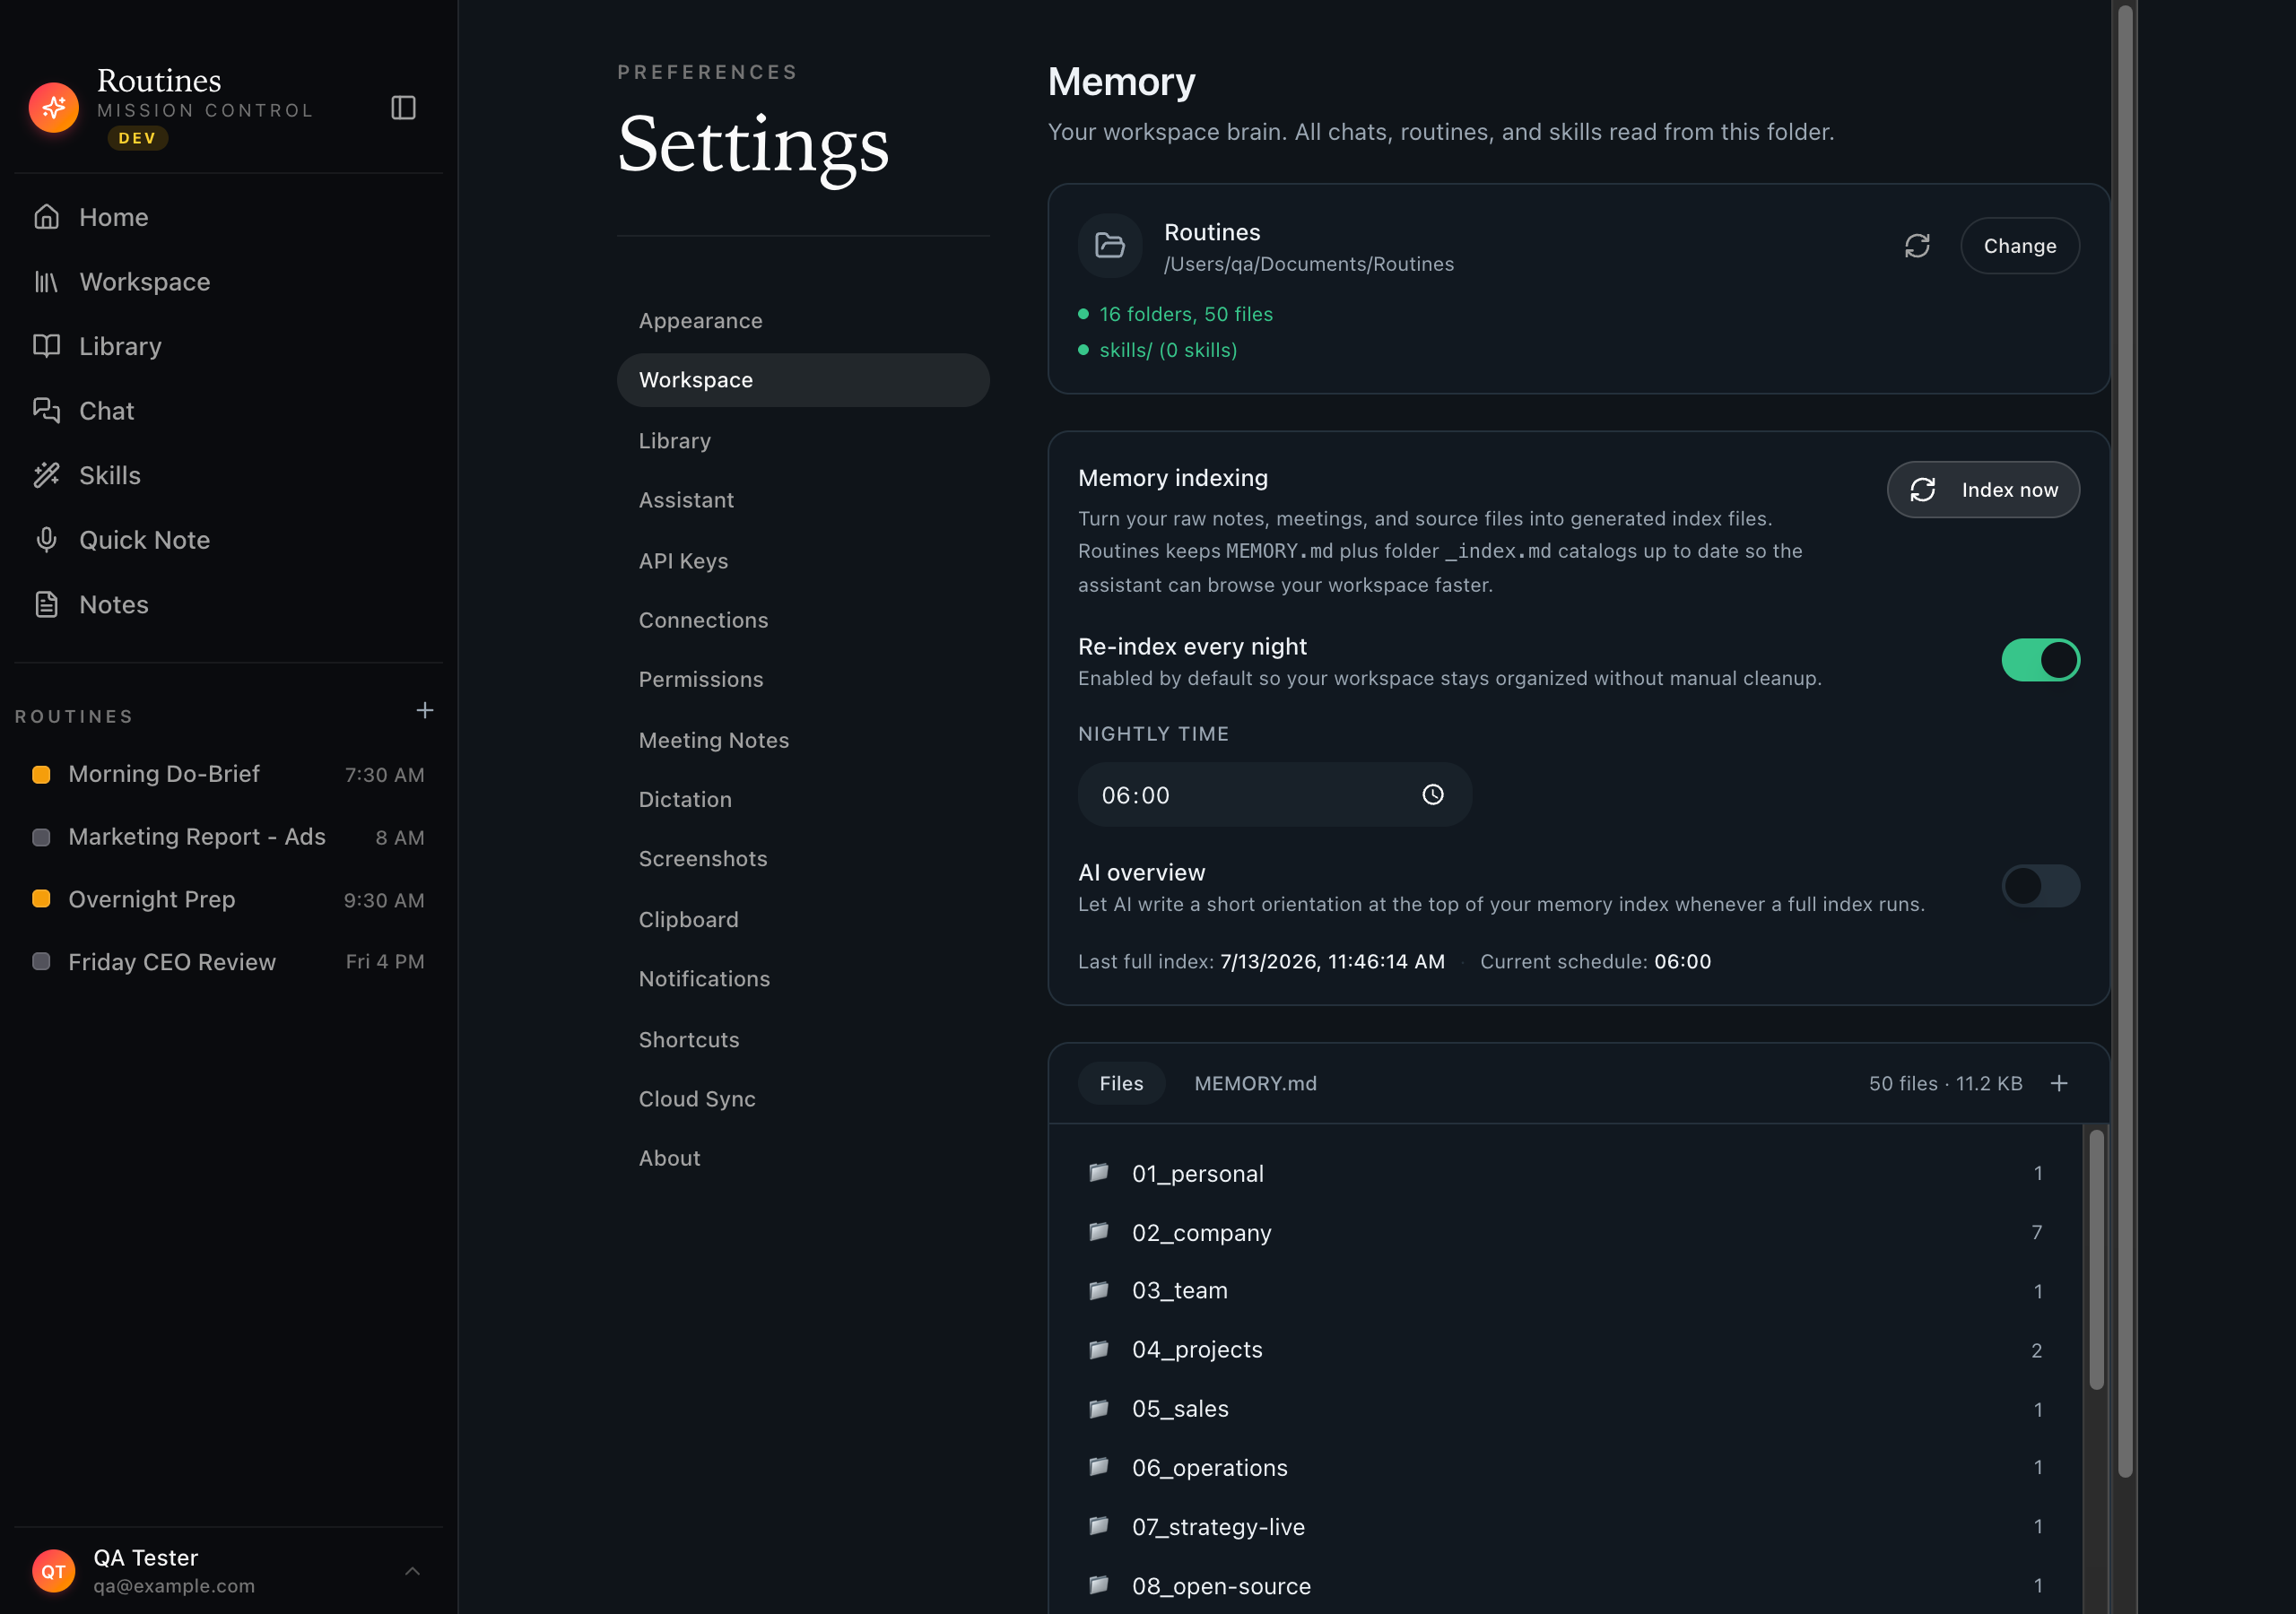Expand the 04_projects folder
Viewport: 2296px width, 1614px height.
(1565, 1350)
